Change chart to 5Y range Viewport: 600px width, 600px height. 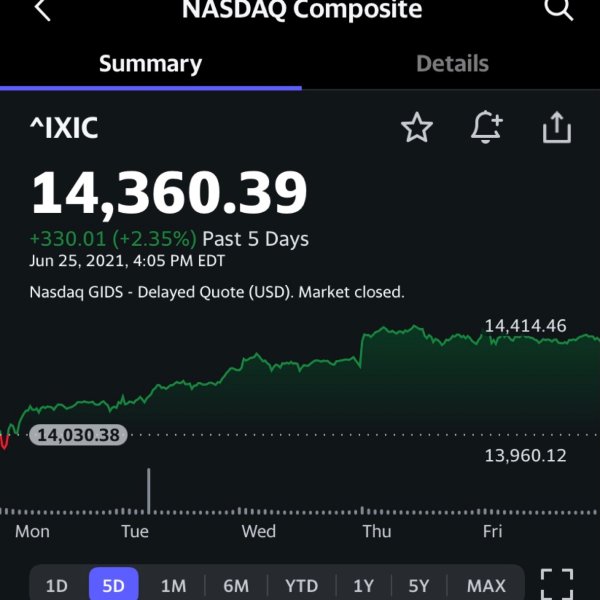[419, 586]
